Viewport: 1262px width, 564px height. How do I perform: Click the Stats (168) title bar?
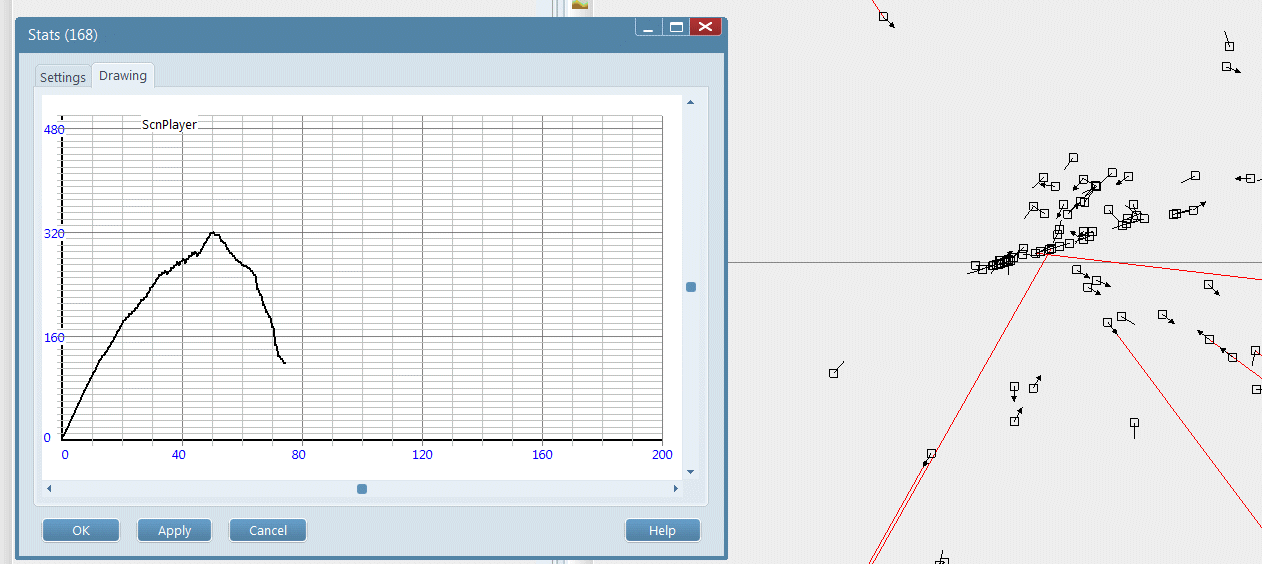tap(300, 35)
